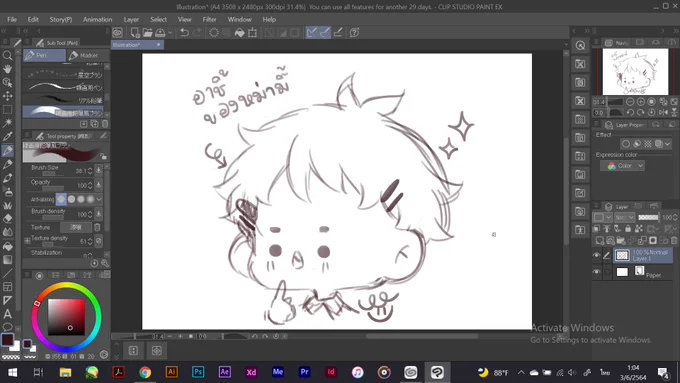Screen dimensions: 680x383
Task: Select the Hand move tool
Action: pos(7,69)
